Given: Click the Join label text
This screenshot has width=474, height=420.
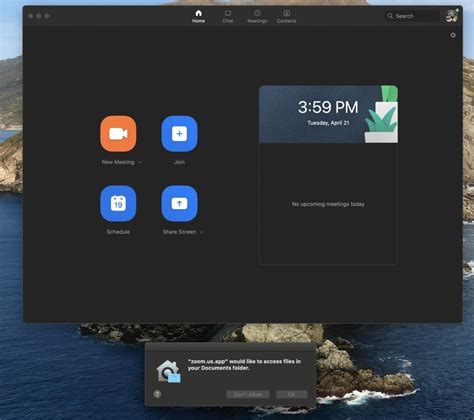Looking at the screenshot, I should click(179, 162).
